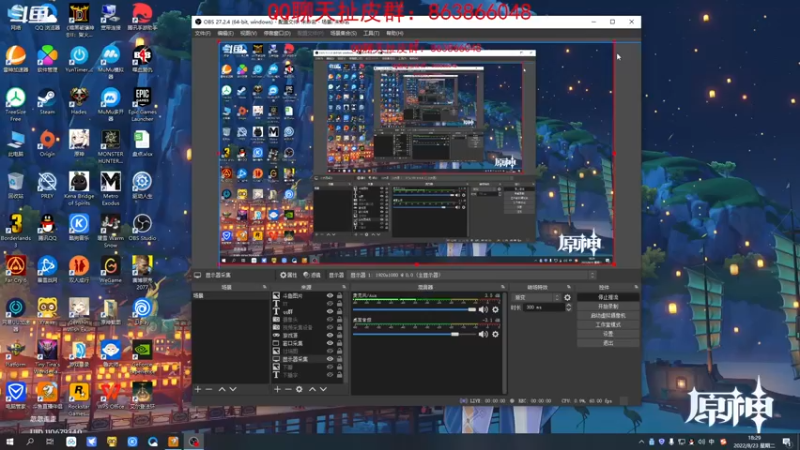
Task: Click the 开始录制 button
Action: pyautogui.click(x=608, y=306)
